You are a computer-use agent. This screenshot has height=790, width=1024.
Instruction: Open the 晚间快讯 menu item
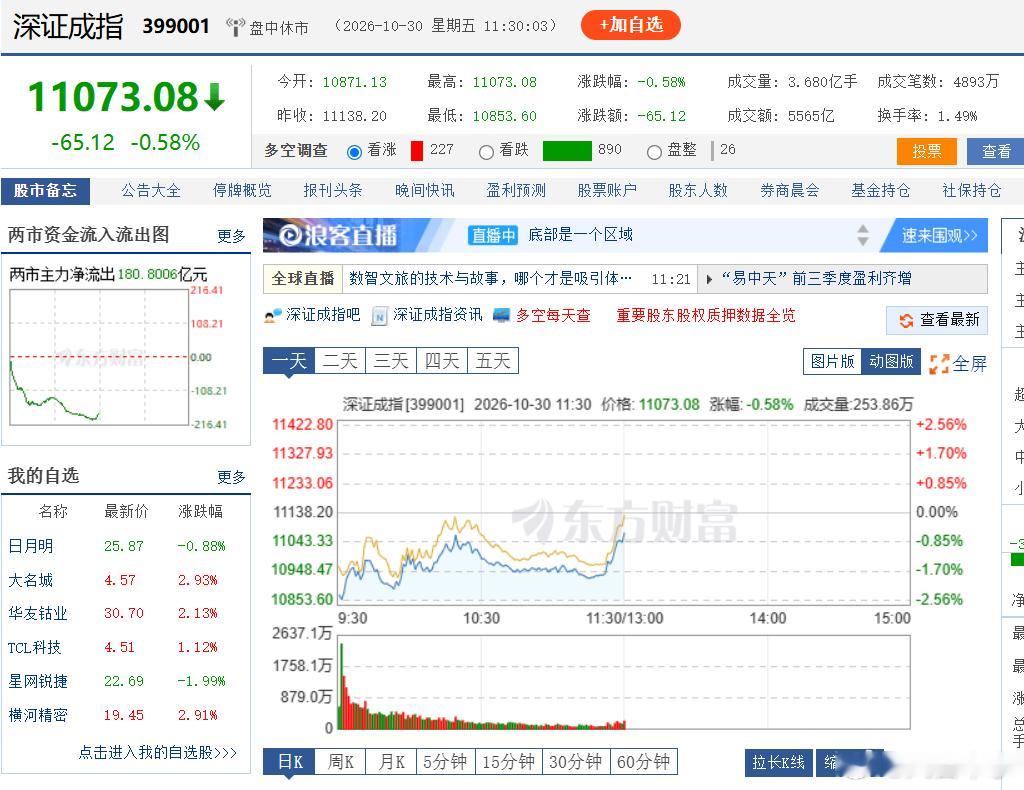(x=424, y=191)
